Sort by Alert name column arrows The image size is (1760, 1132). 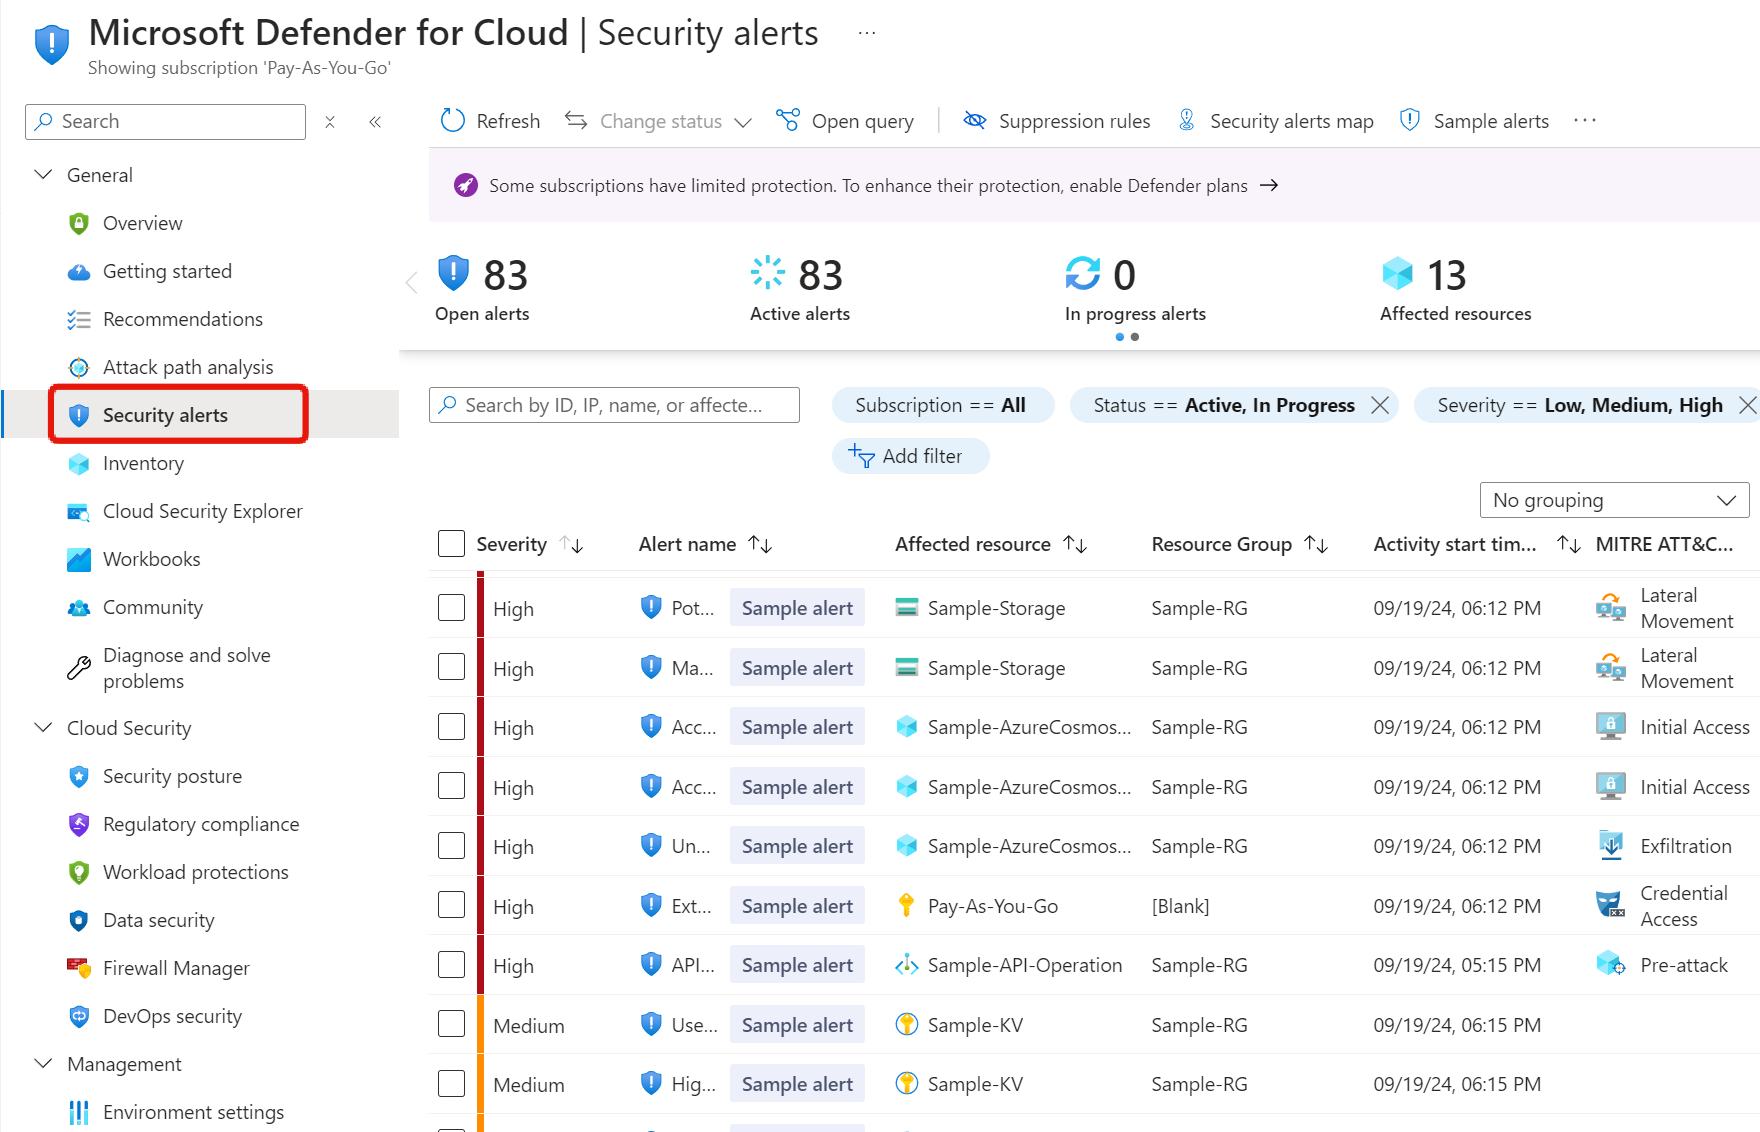760,544
